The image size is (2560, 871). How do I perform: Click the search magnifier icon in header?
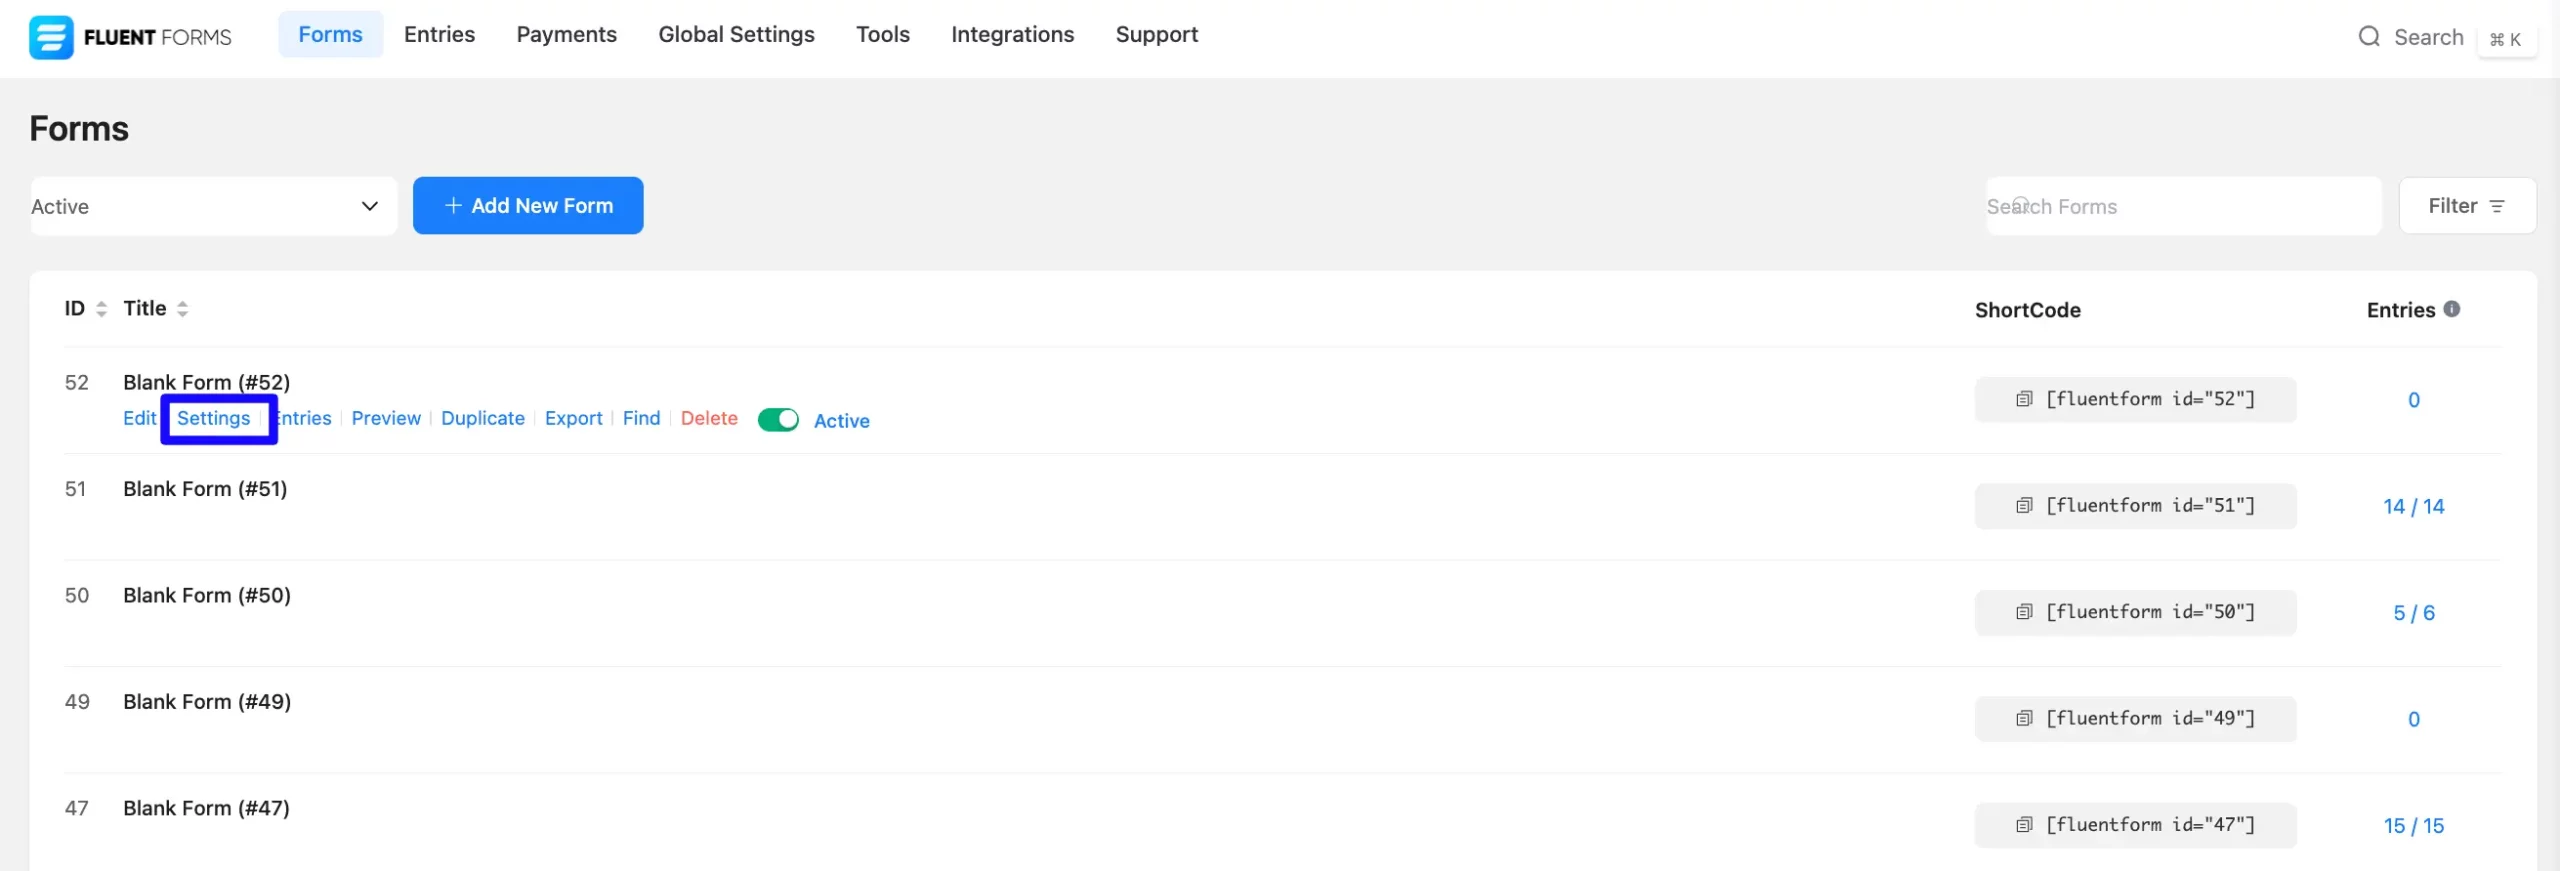2368,37
